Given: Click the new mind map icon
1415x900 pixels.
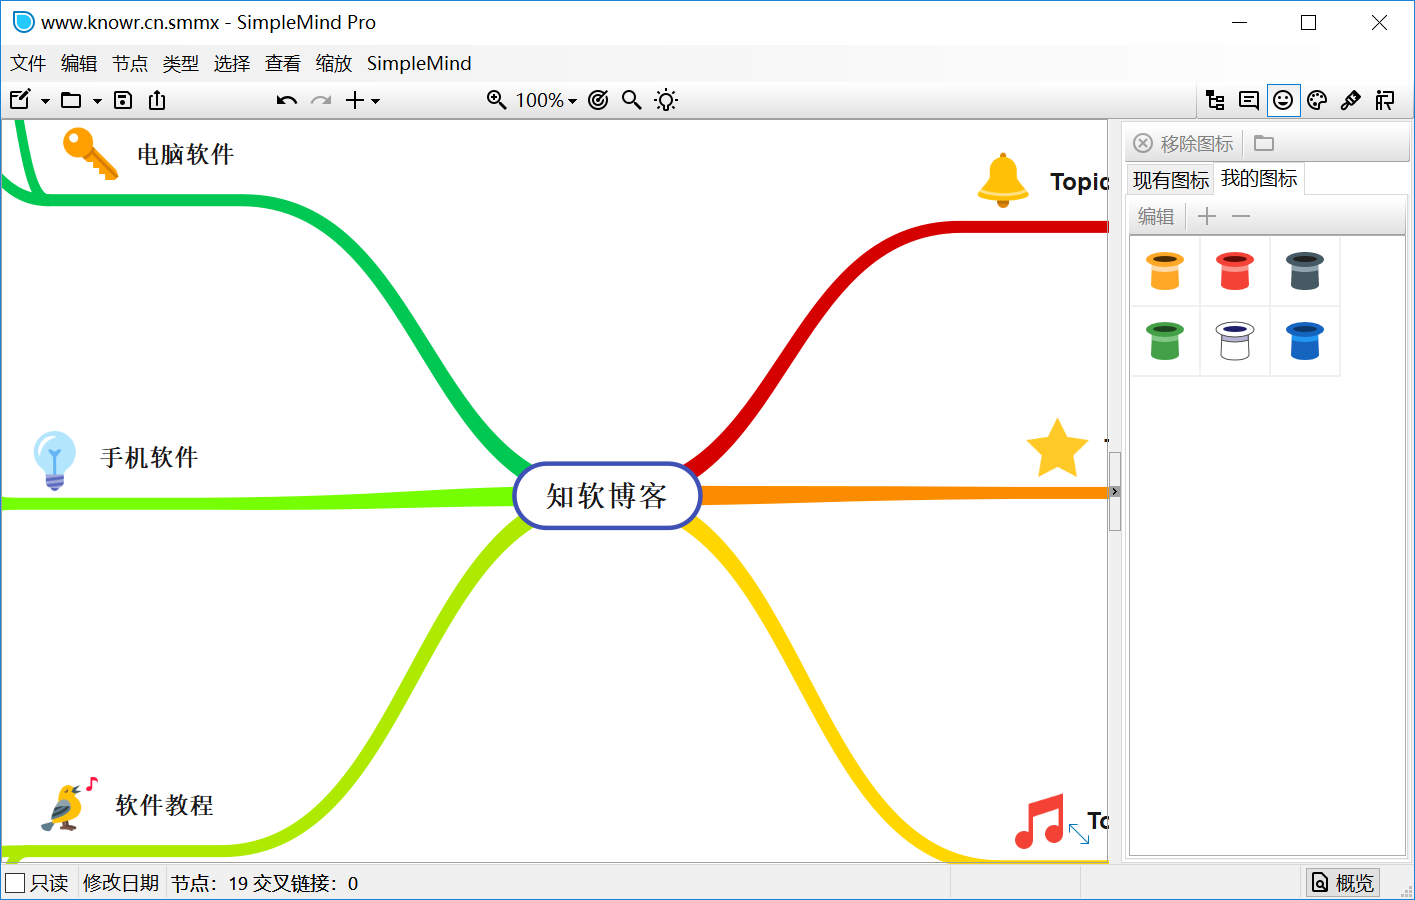Looking at the screenshot, I should [20, 100].
